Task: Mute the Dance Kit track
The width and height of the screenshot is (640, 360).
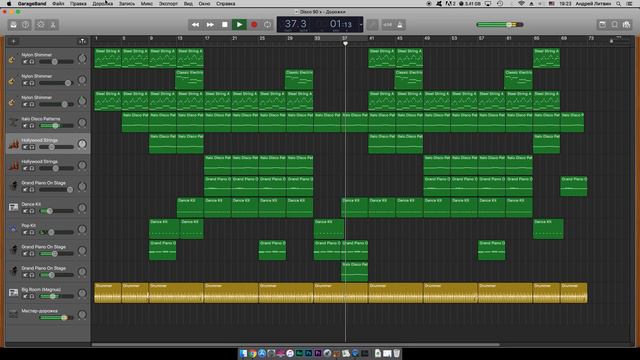Action: click(25, 211)
